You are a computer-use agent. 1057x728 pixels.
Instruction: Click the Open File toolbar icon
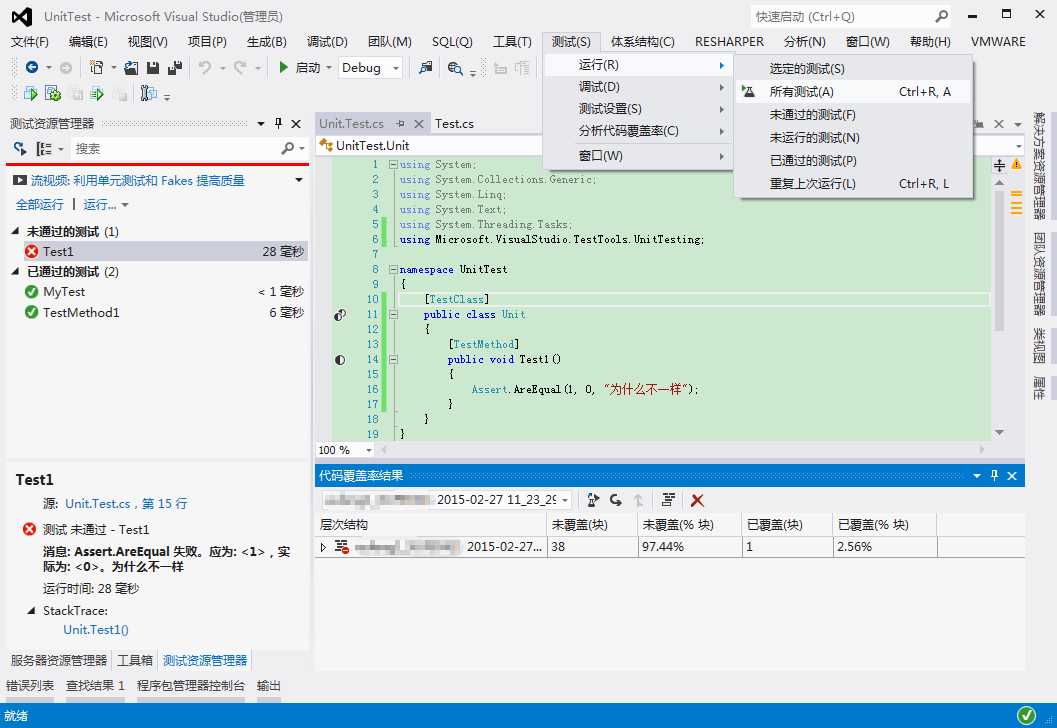click(131, 67)
